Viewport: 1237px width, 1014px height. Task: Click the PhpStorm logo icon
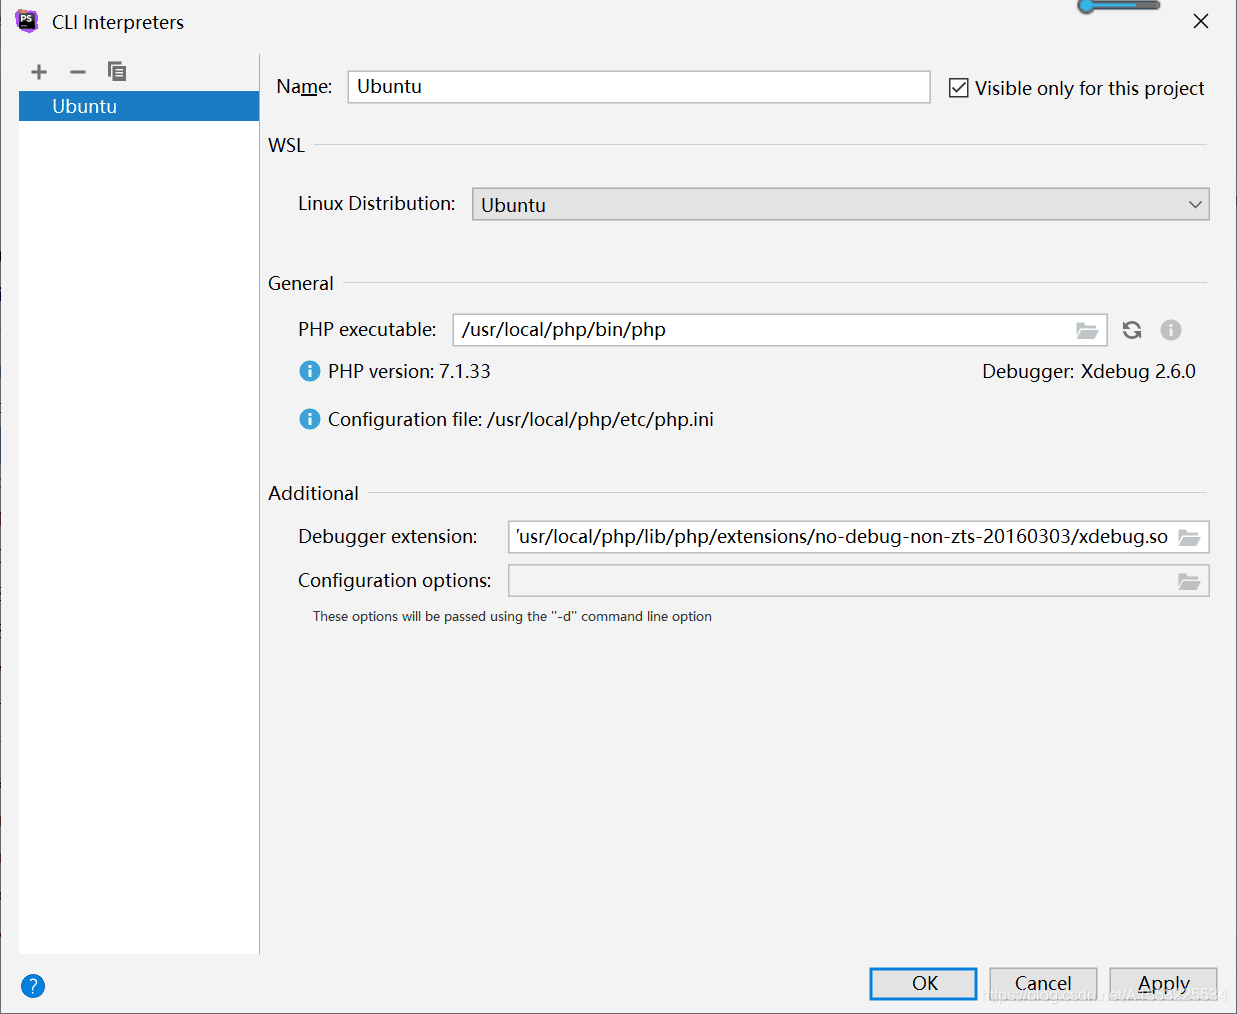tap(26, 21)
